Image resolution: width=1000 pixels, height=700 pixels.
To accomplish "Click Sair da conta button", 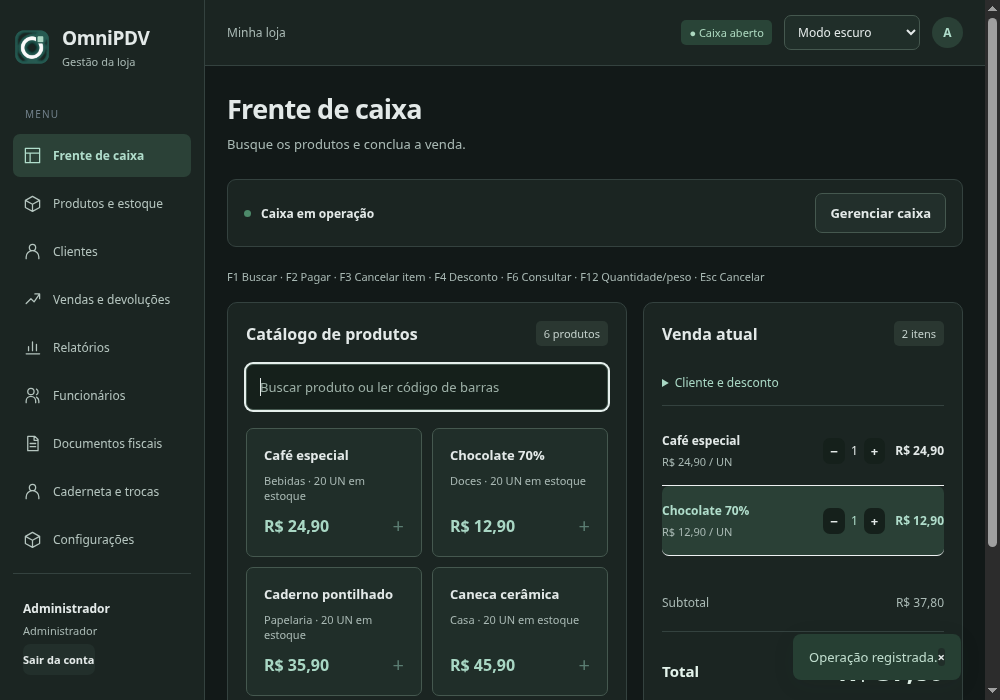I will click(58, 660).
